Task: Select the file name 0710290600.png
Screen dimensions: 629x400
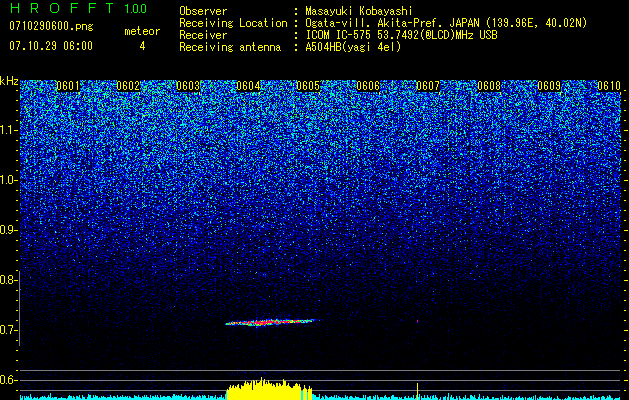Action: pyautogui.click(x=51, y=26)
